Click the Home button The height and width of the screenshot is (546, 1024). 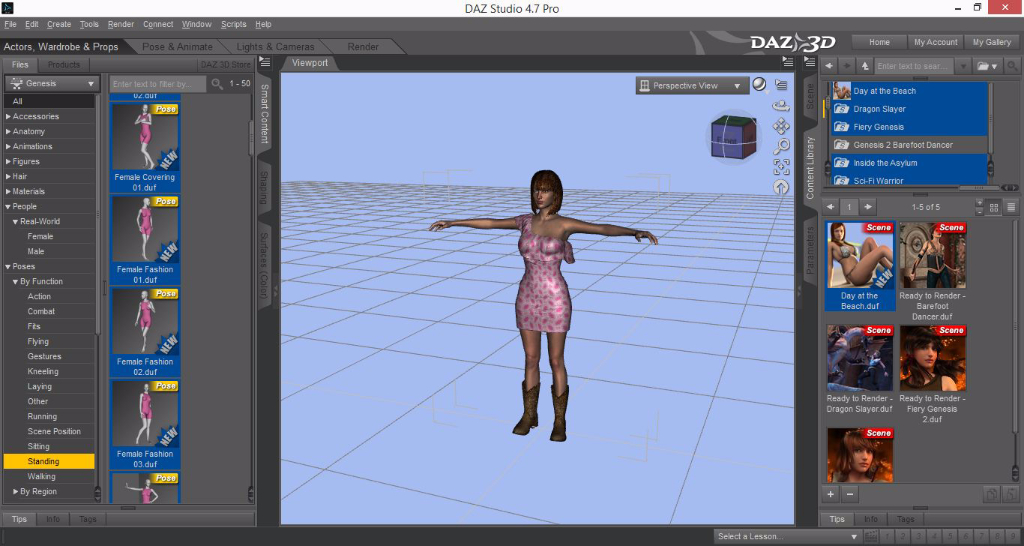(x=879, y=42)
